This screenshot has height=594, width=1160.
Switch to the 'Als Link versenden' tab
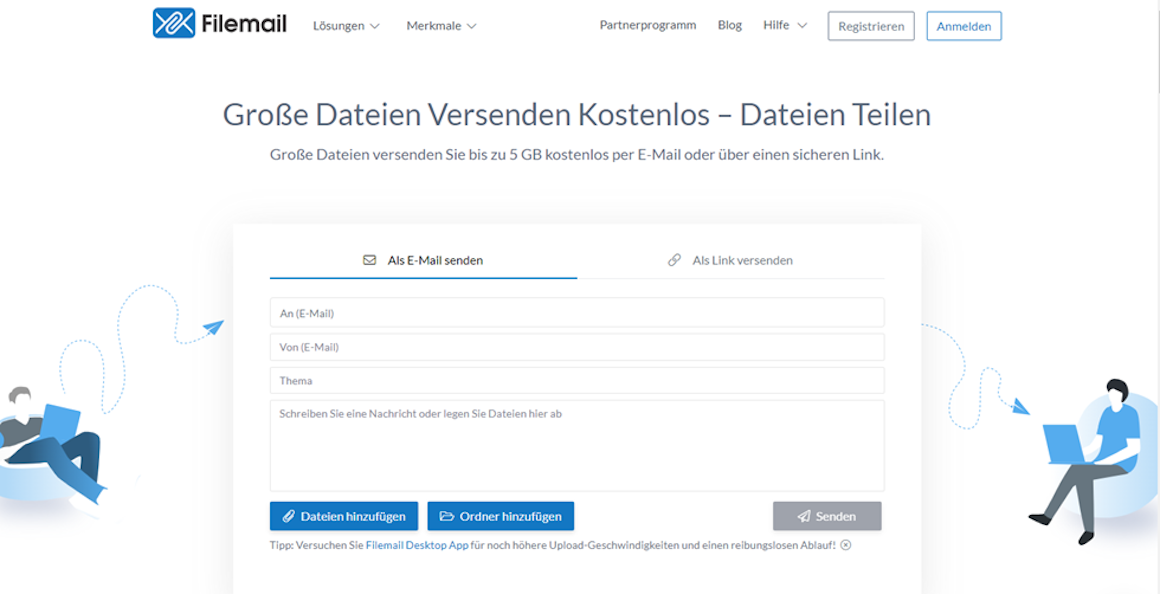pos(742,259)
